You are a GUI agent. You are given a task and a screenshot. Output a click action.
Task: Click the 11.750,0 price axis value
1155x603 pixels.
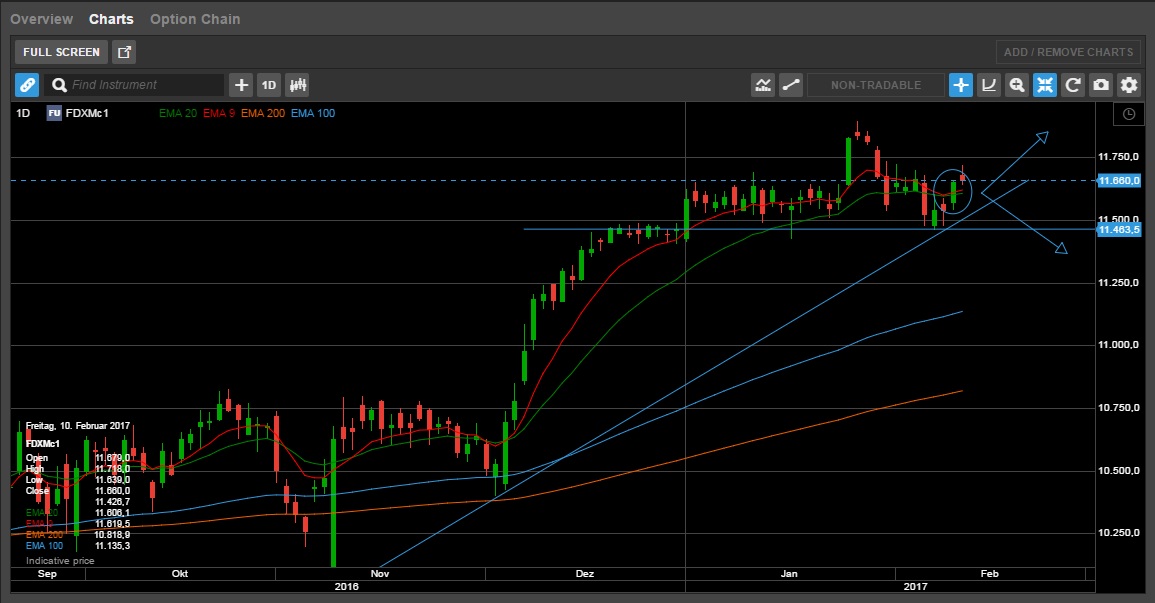tap(1118, 157)
